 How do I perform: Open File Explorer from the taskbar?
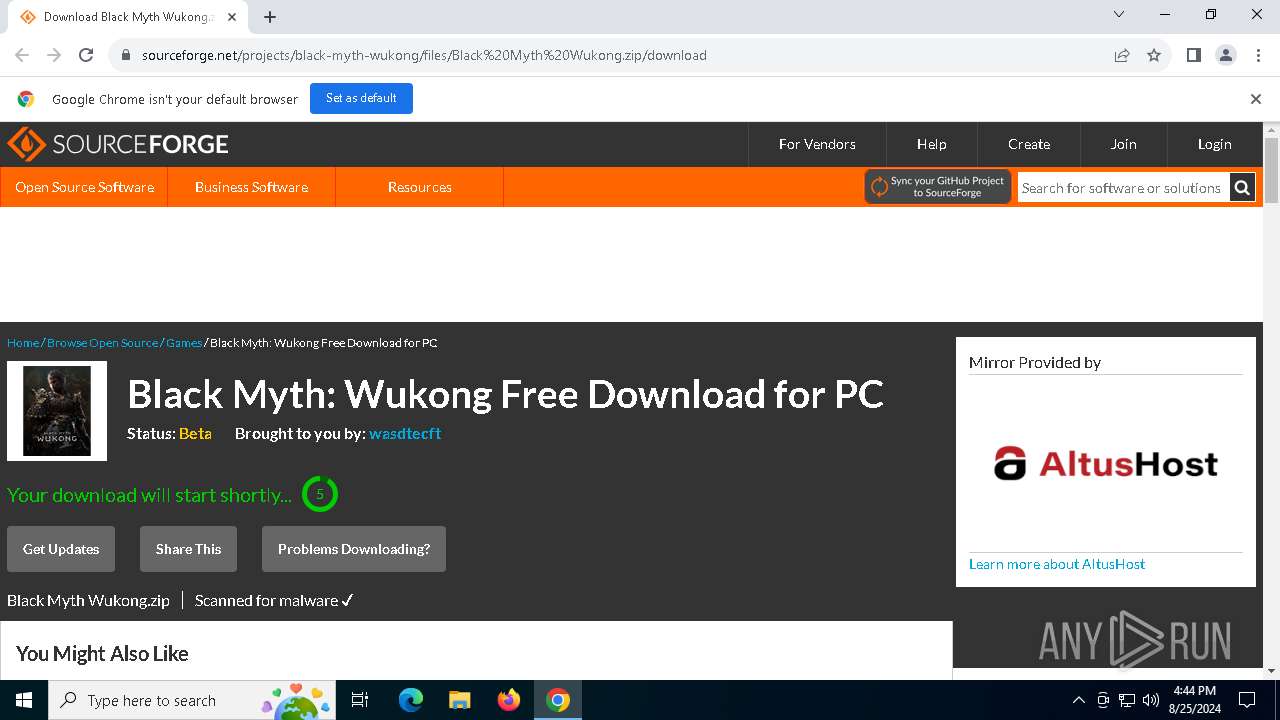coord(459,700)
